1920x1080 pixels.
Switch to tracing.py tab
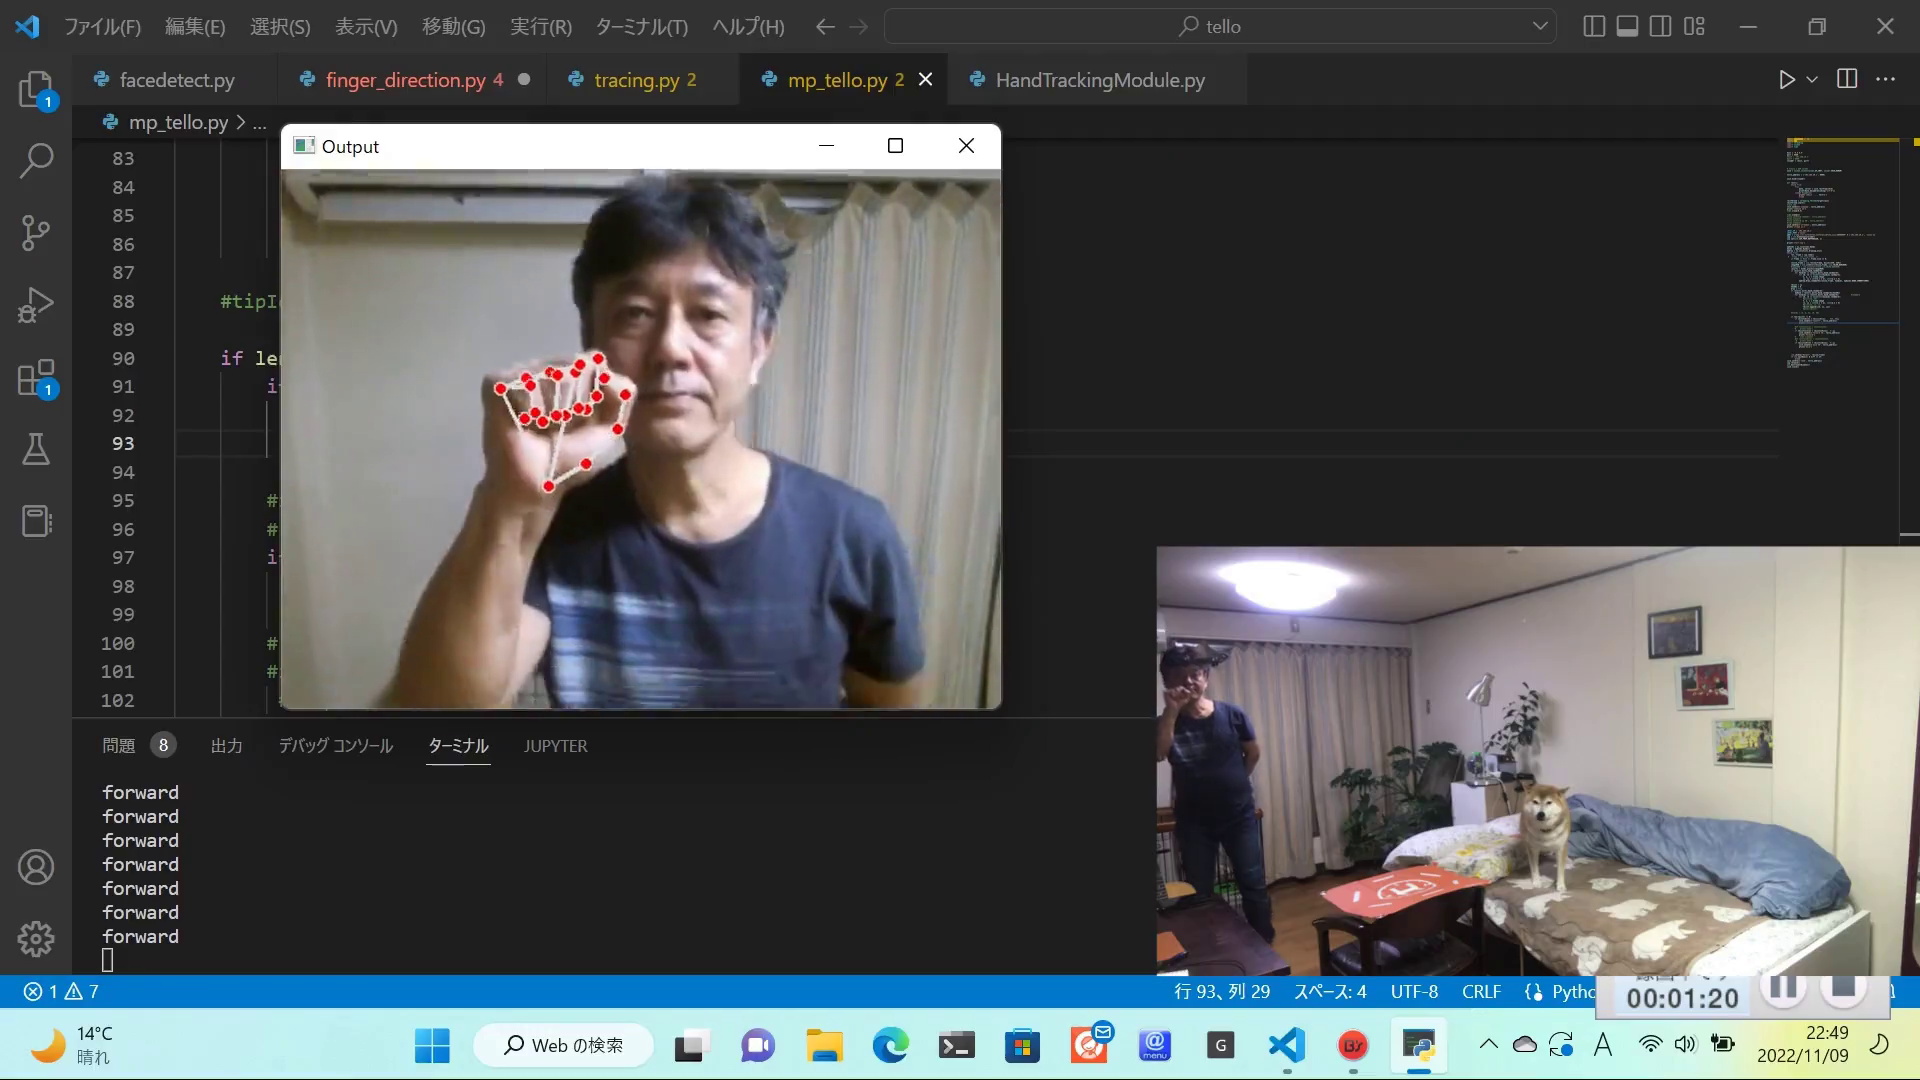click(644, 80)
